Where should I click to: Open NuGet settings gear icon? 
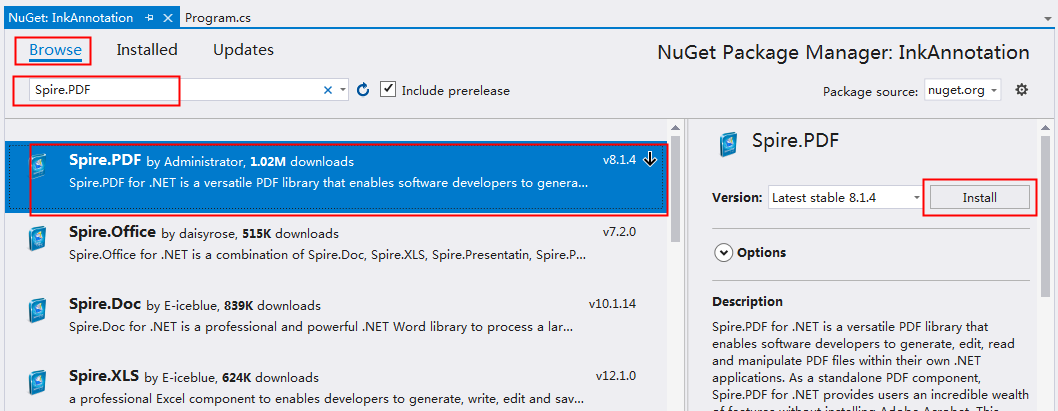pos(1021,90)
